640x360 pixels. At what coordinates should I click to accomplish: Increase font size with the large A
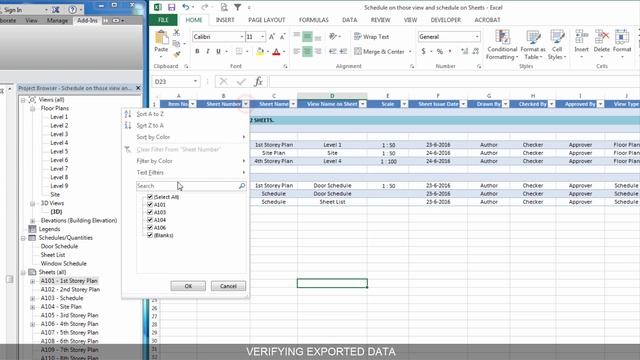click(x=272, y=37)
